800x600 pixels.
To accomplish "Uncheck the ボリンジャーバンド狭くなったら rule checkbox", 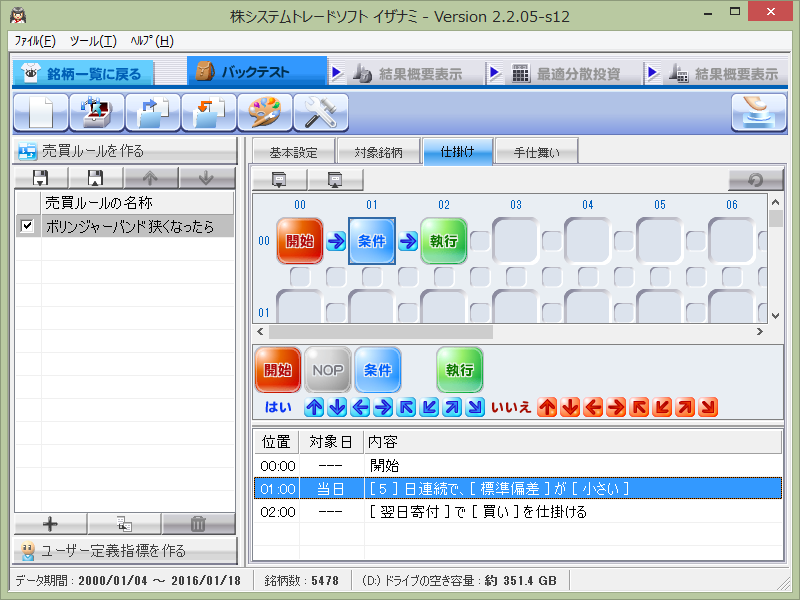I will coord(27,226).
